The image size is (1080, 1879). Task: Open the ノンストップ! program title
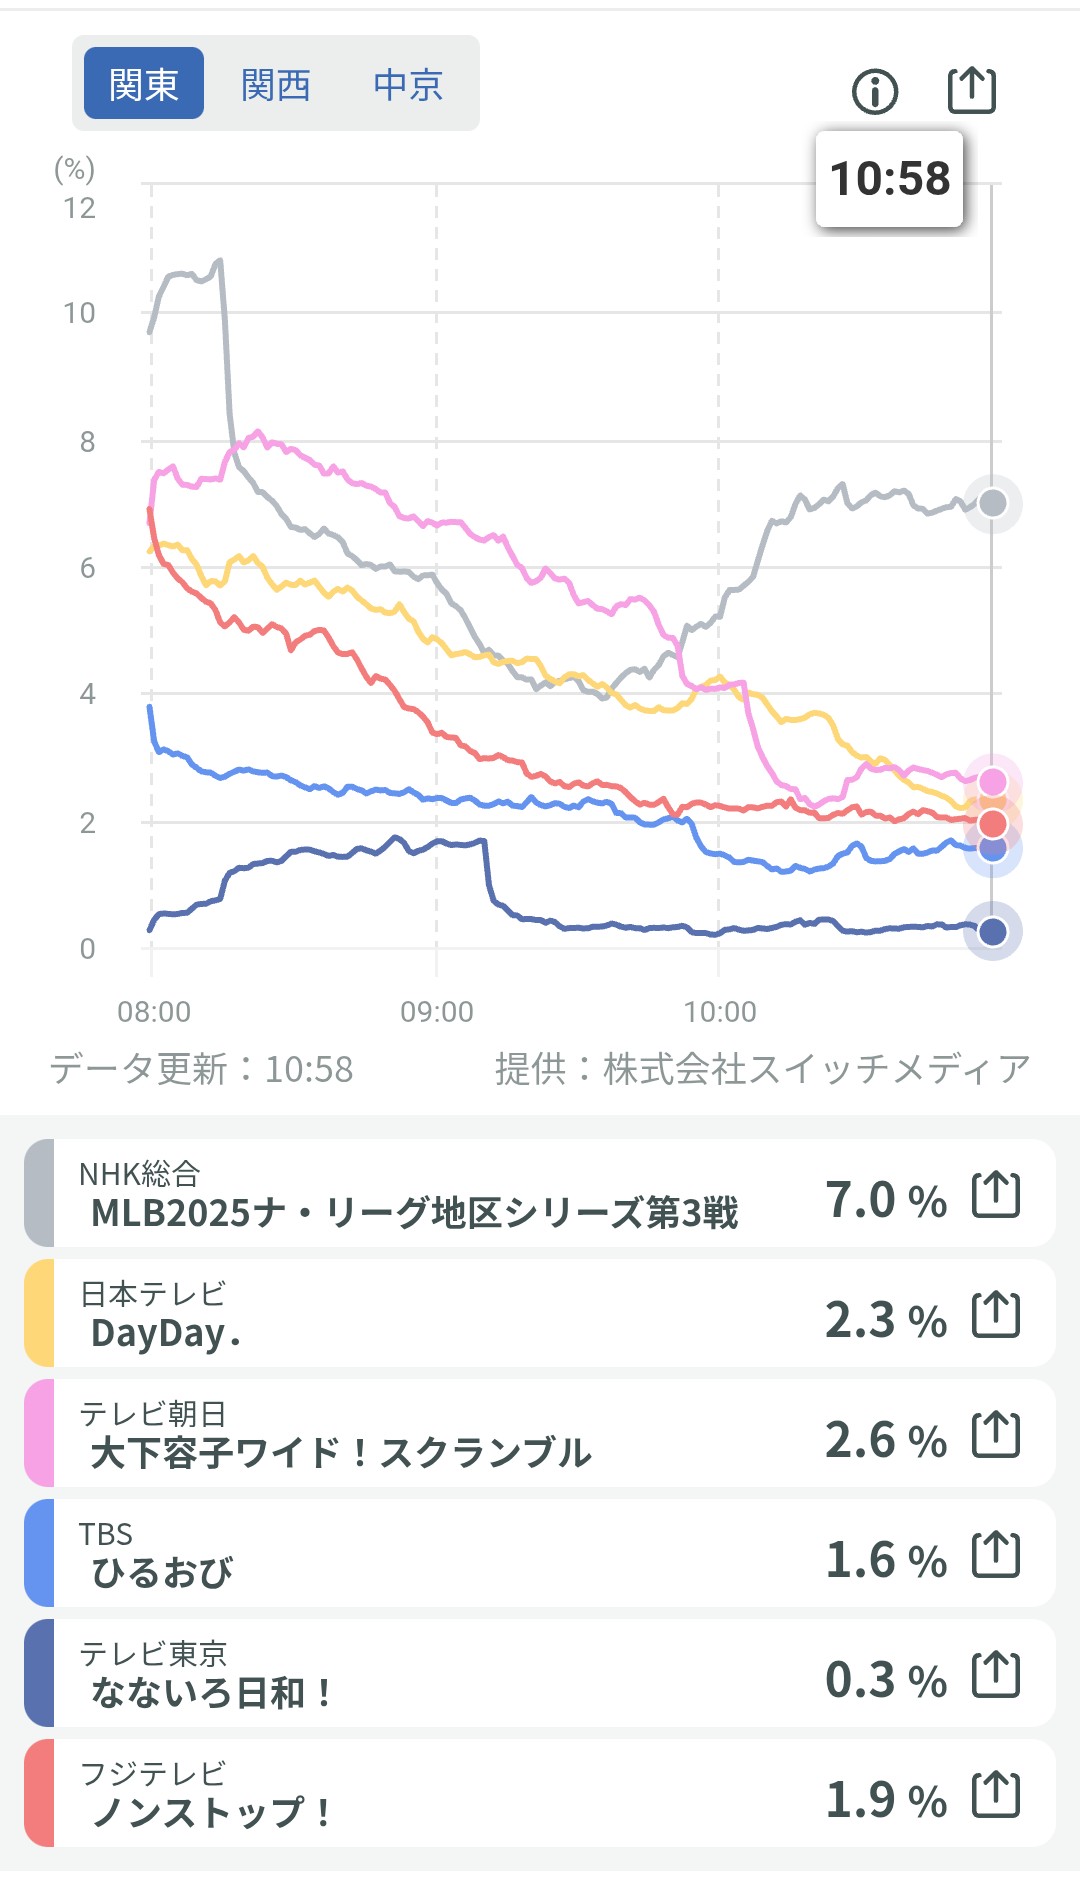click(x=211, y=1813)
